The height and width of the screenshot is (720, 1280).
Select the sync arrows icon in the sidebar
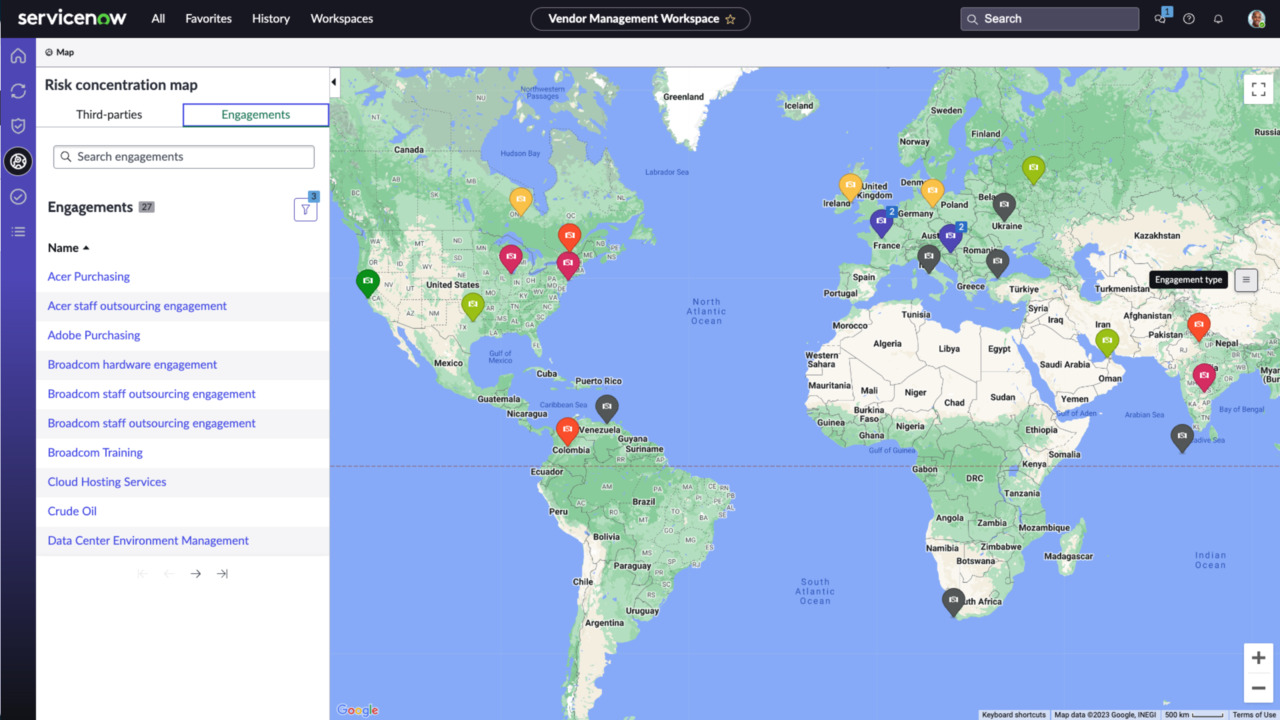pyautogui.click(x=18, y=91)
